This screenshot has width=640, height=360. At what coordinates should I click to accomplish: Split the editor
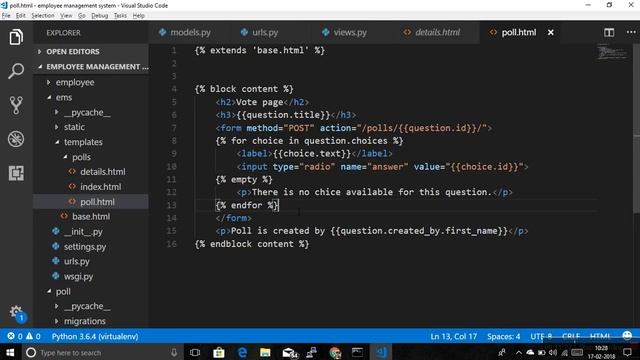pos(609,32)
